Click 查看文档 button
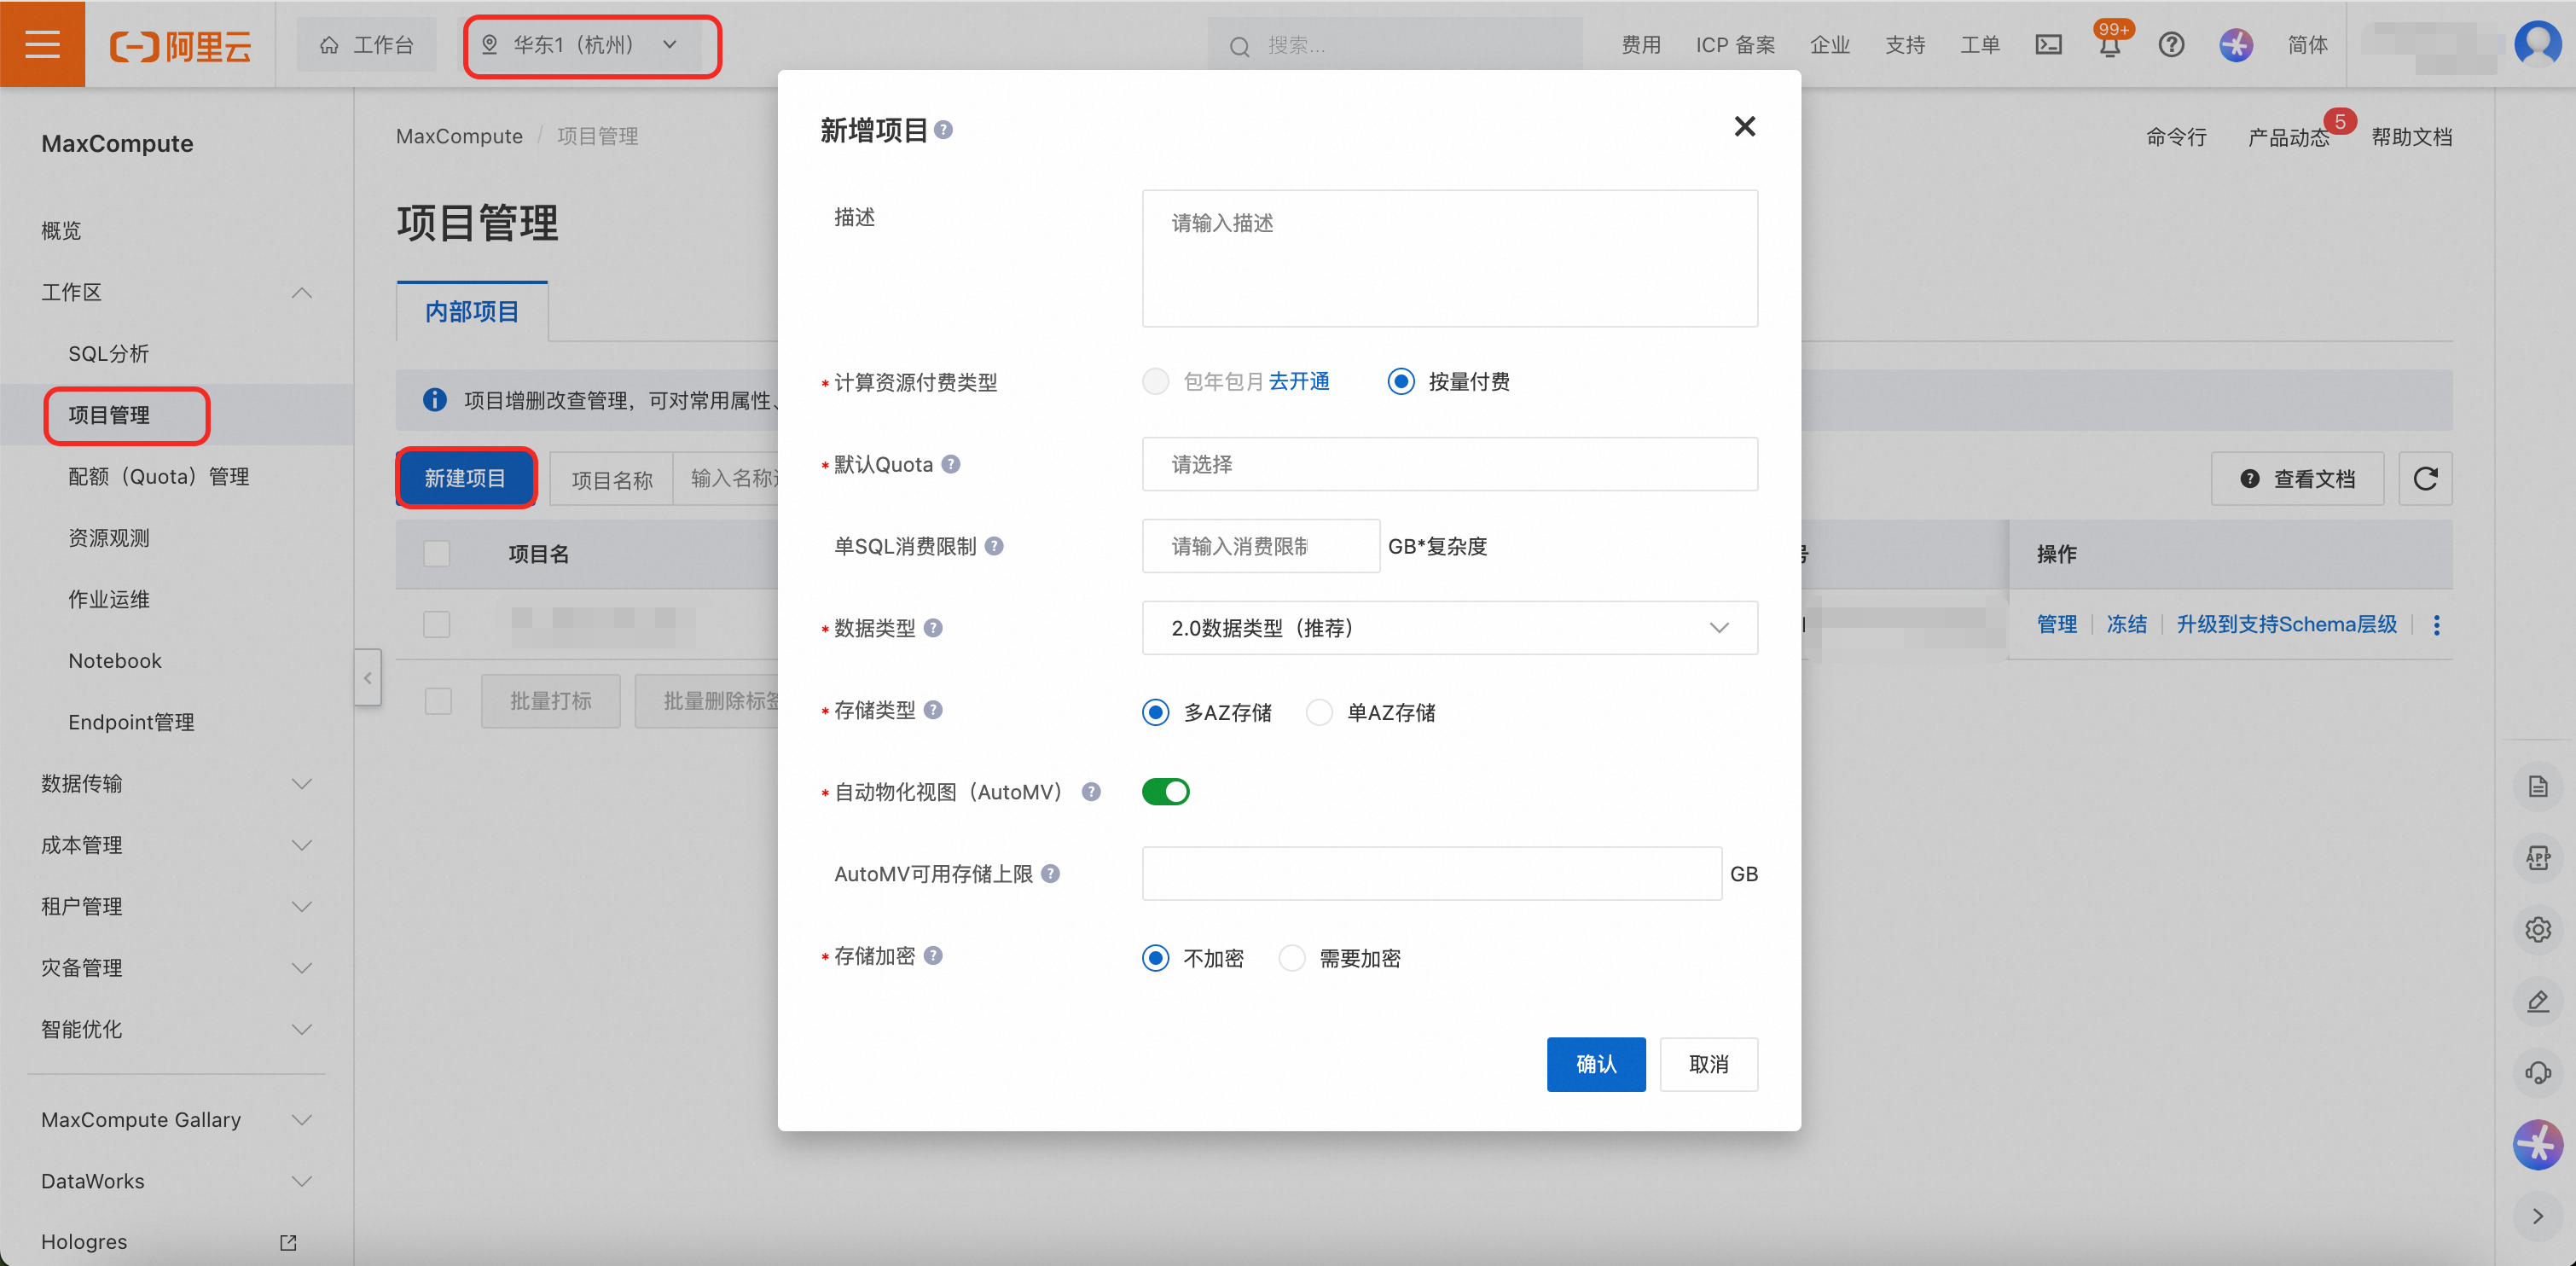Image resolution: width=2576 pixels, height=1266 pixels. pyautogui.click(x=2297, y=479)
